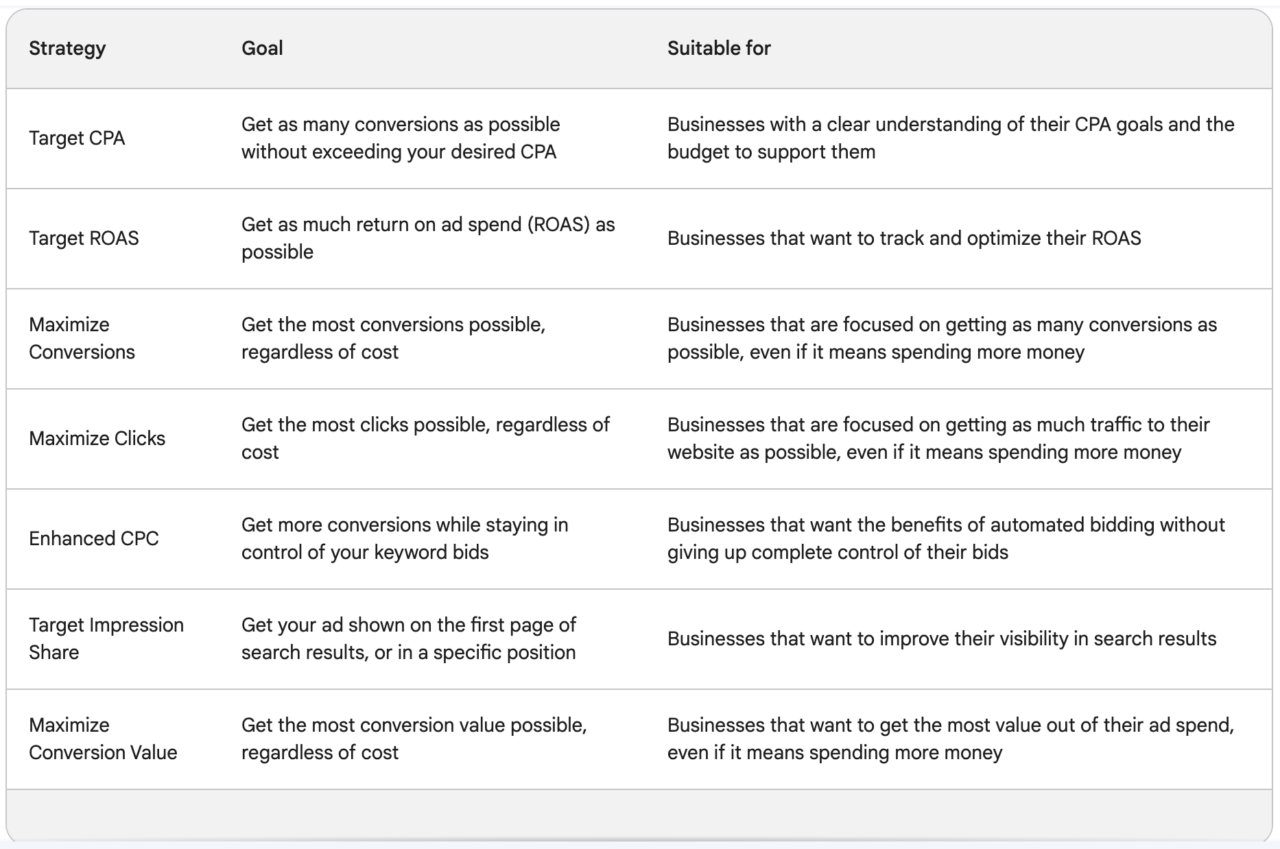Select the text about optimizing their ROAS

click(904, 238)
